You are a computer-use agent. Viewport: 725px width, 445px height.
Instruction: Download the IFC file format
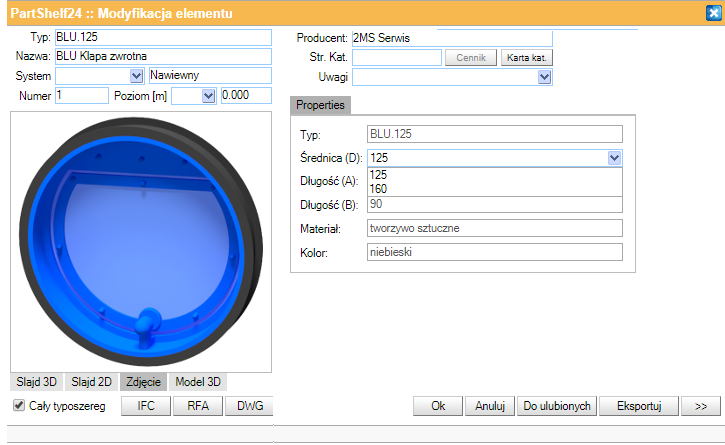145,406
